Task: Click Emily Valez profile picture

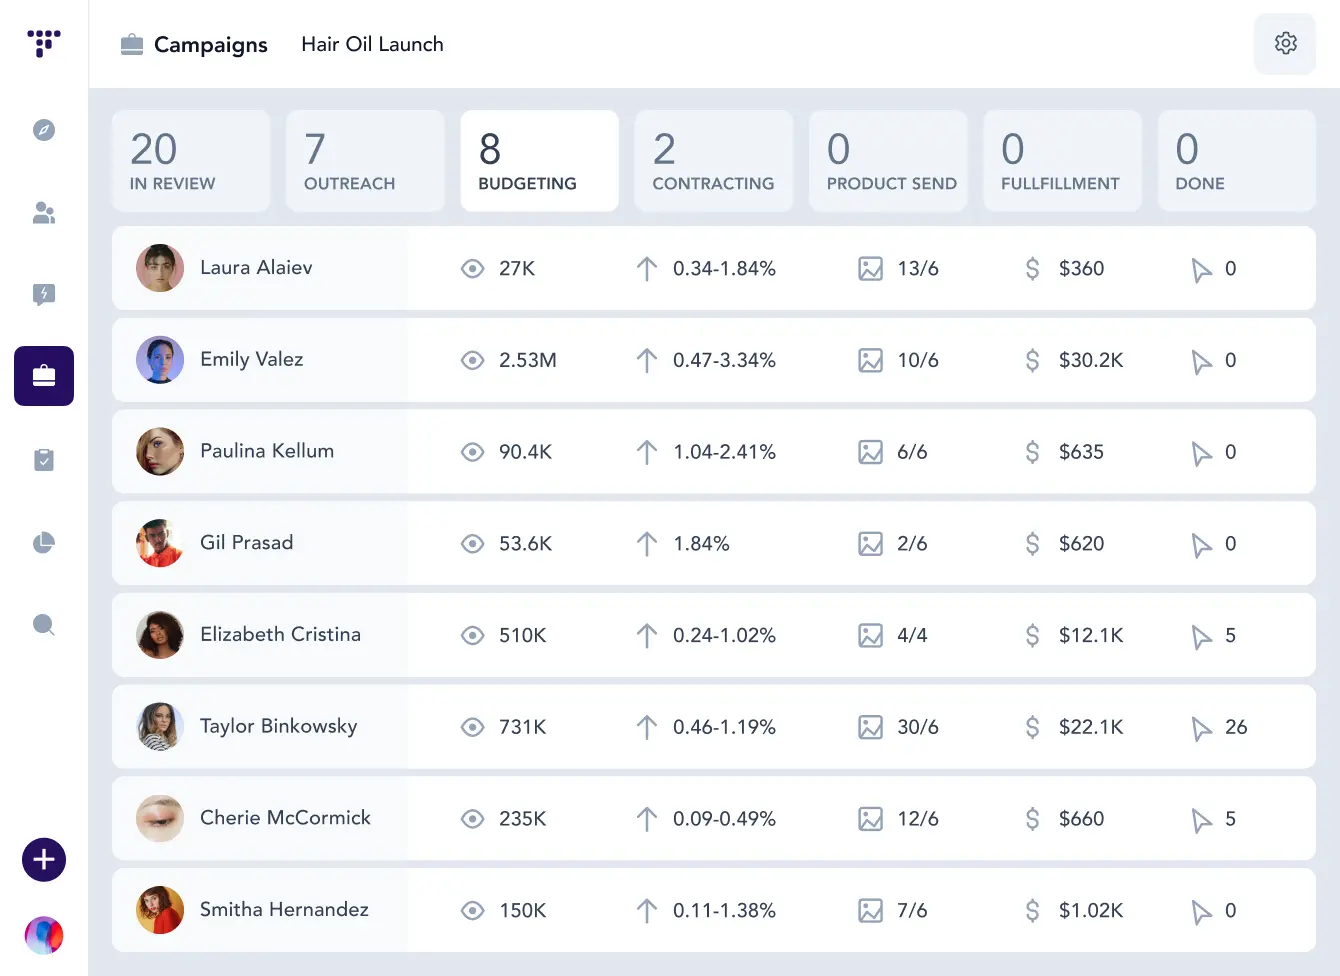Action: point(160,360)
